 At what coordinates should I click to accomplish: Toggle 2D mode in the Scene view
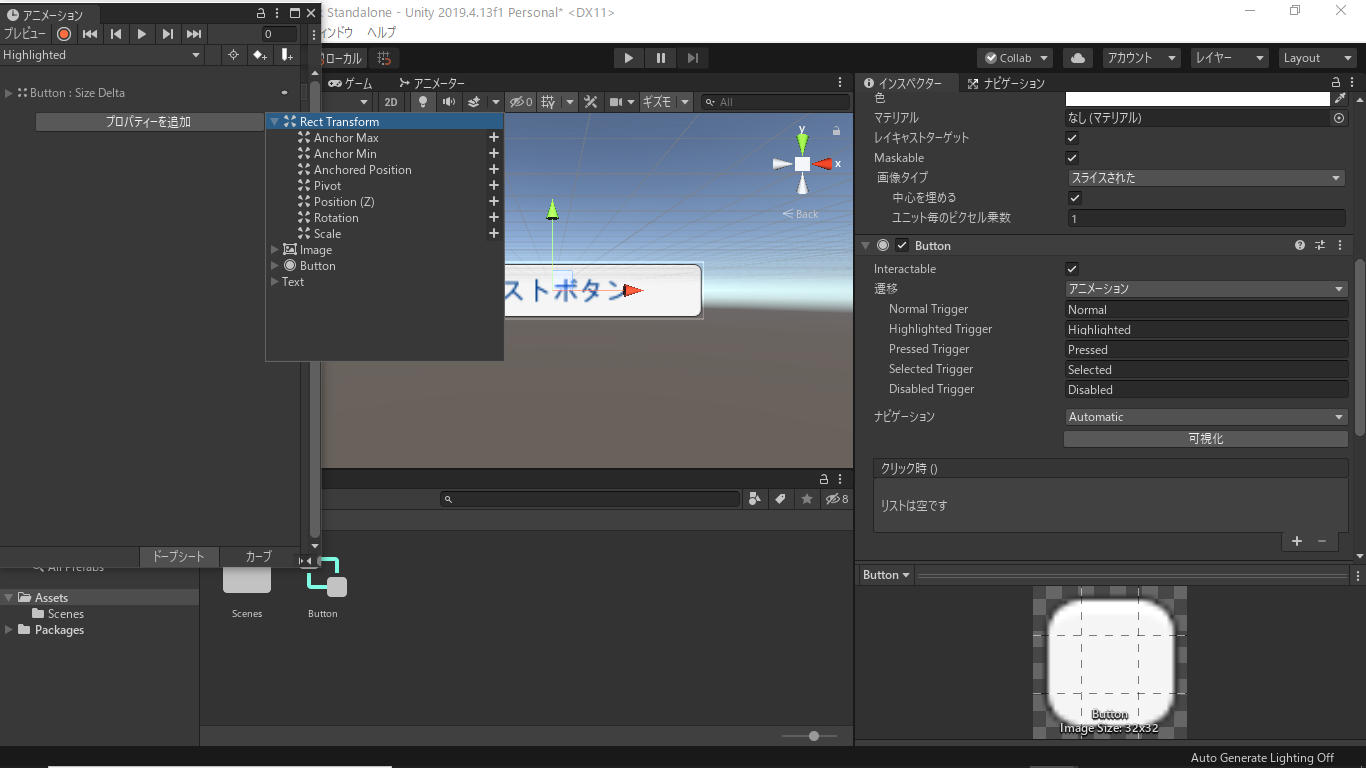(391, 101)
